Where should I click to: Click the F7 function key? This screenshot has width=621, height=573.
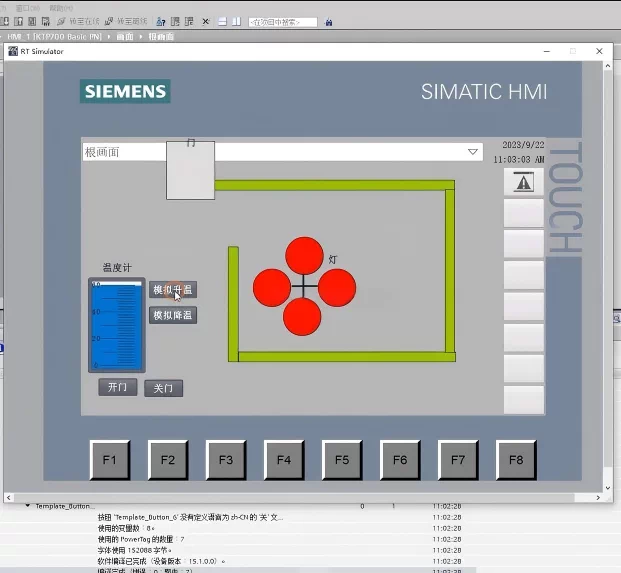[458, 460]
